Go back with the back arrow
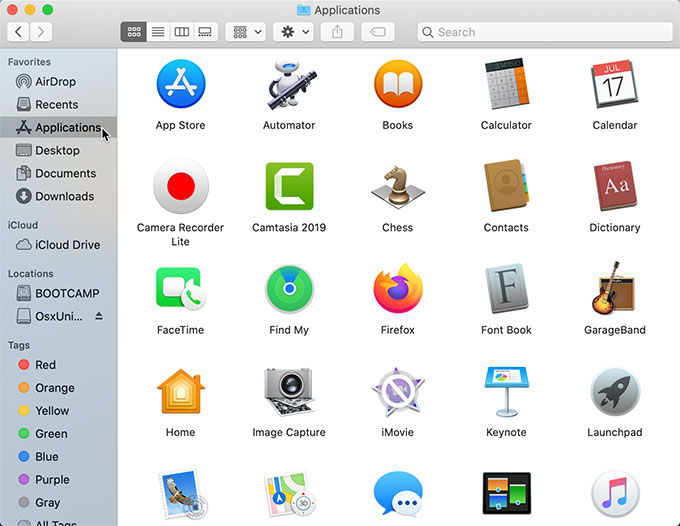Image resolution: width=680 pixels, height=526 pixels. coord(18,32)
